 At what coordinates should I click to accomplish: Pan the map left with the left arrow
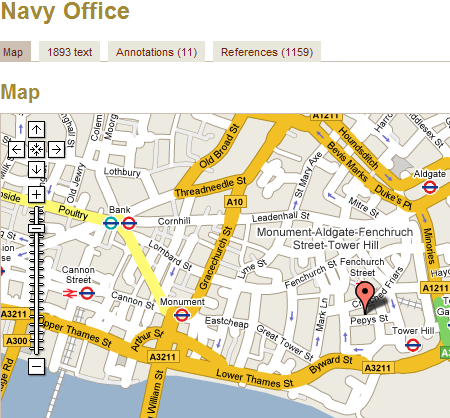(x=16, y=150)
